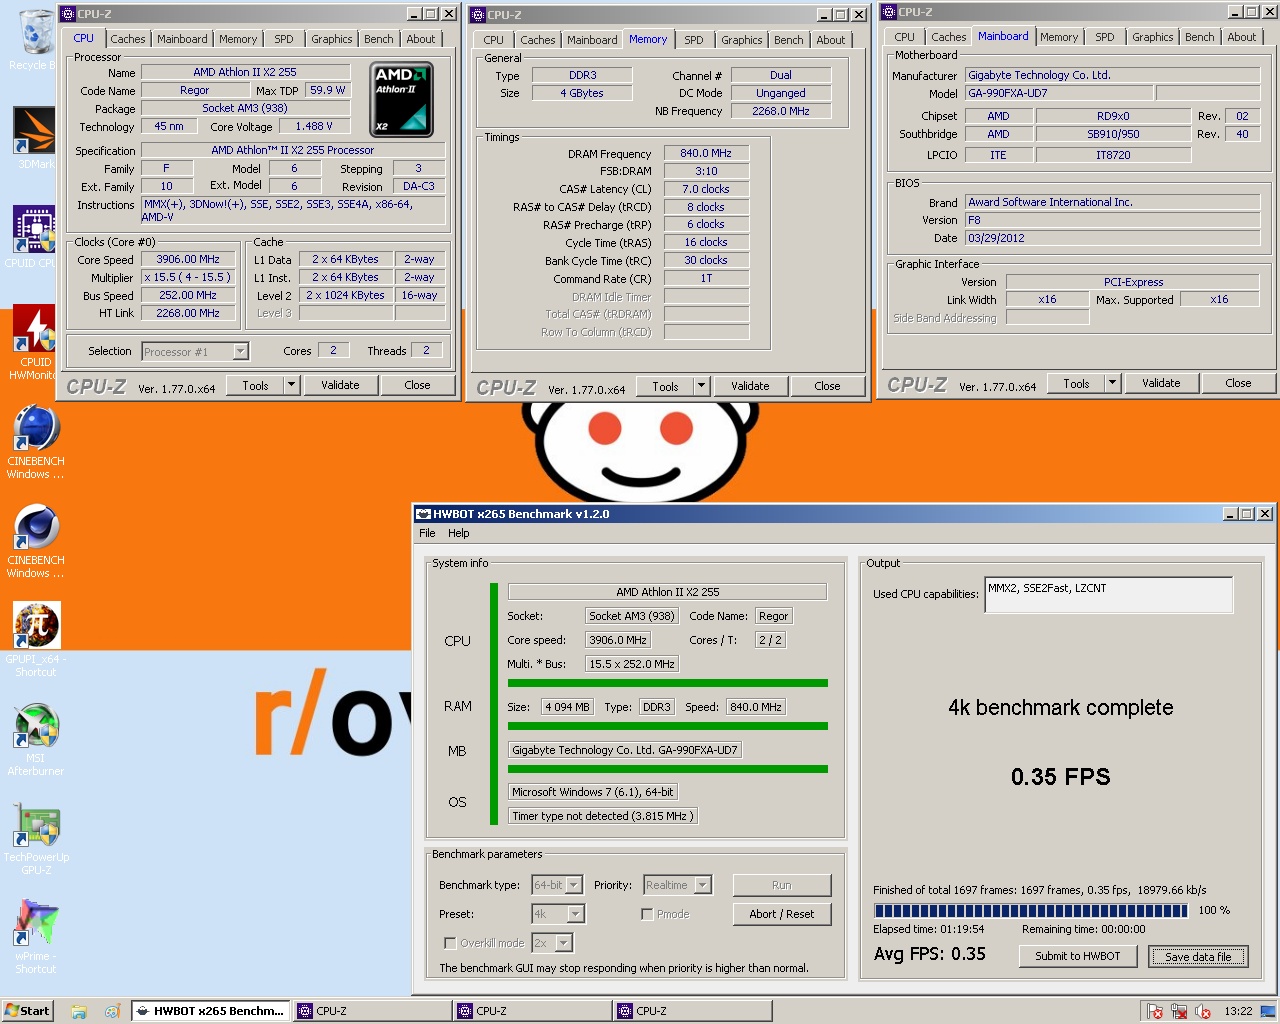Open the GPUPI_x64 desktop shortcut
The width and height of the screenshot is (1280, 1024).
click(36, 640)
